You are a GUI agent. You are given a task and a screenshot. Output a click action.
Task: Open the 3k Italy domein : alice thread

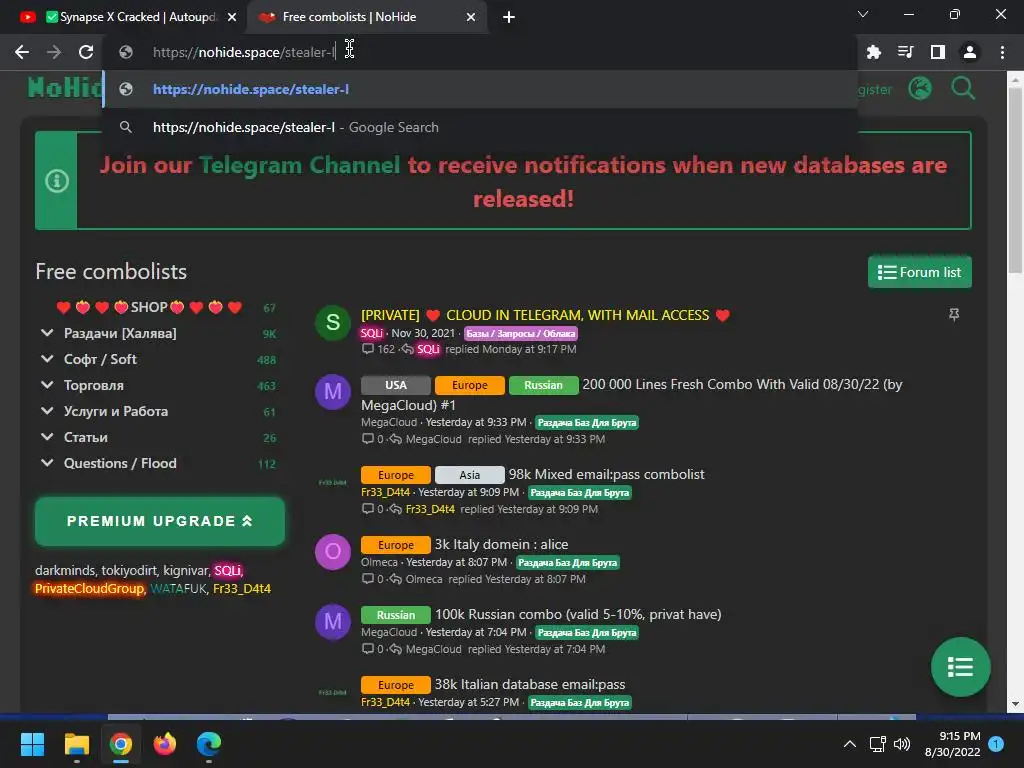point(502,544)
